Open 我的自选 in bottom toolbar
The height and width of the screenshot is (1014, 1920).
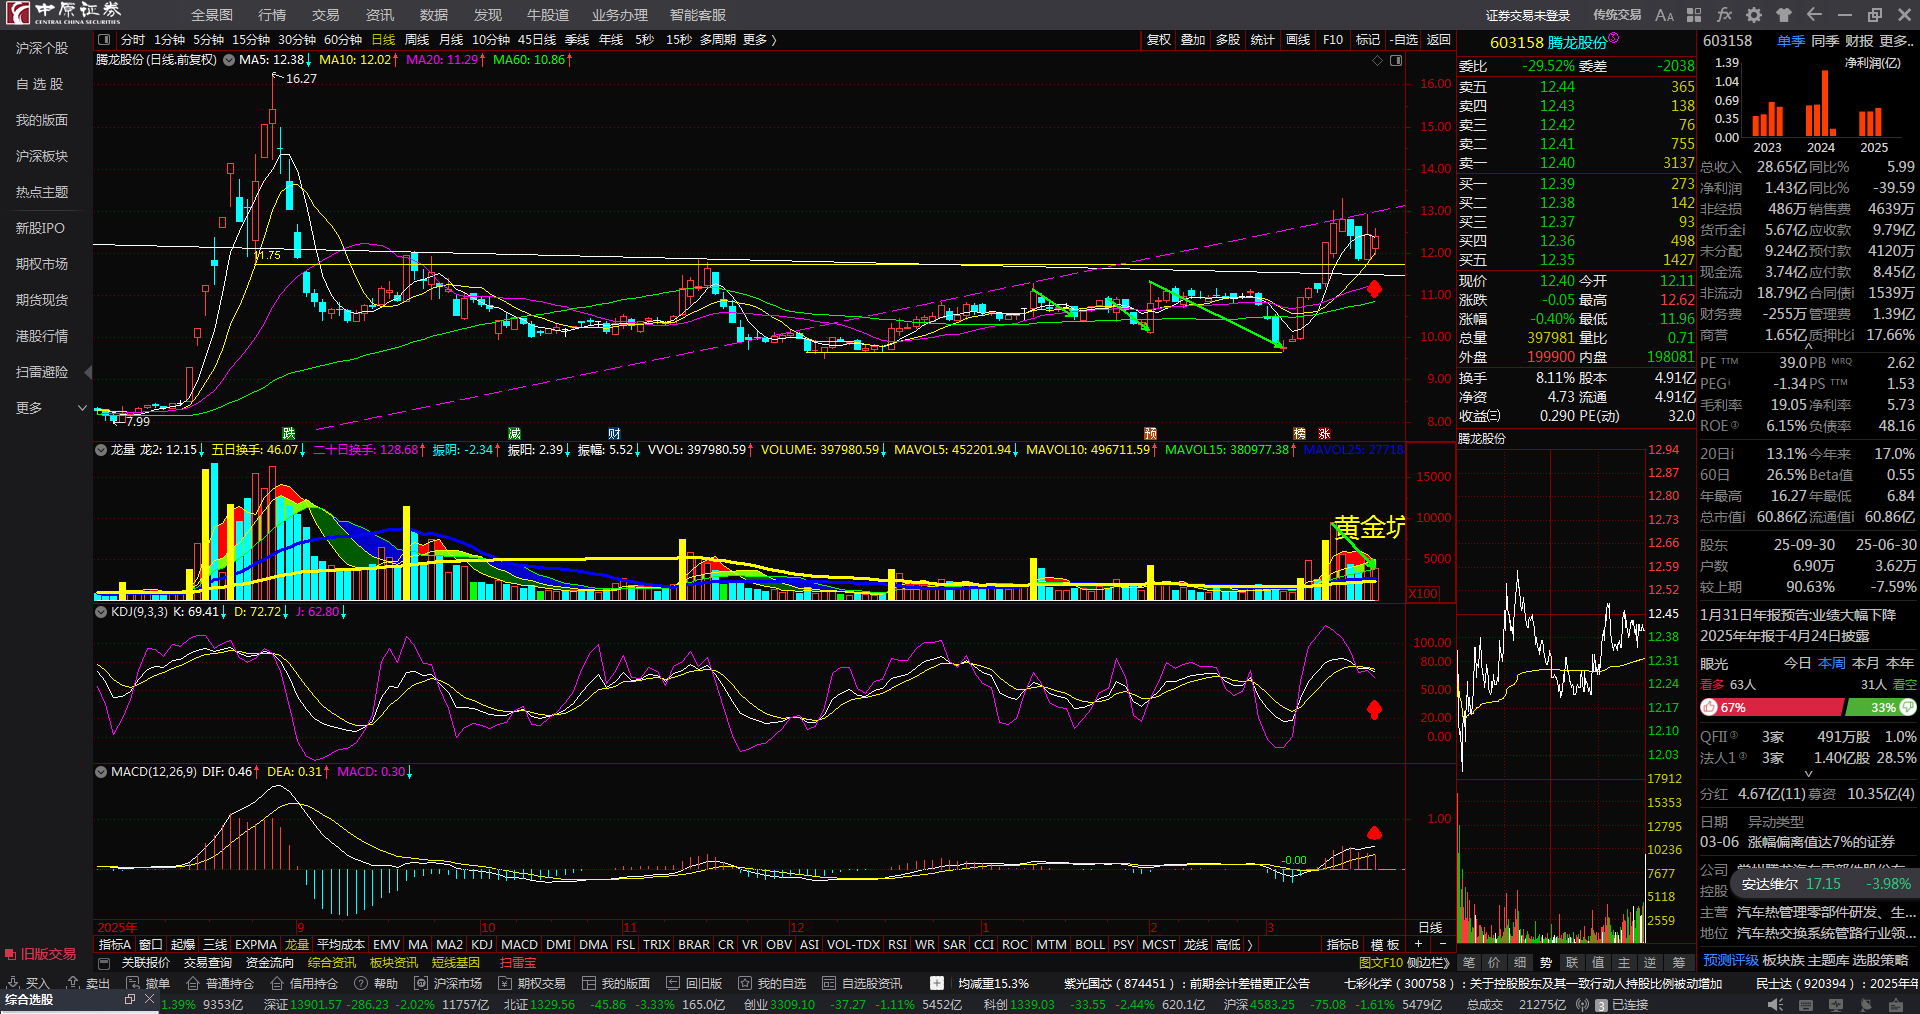(772, 983)
